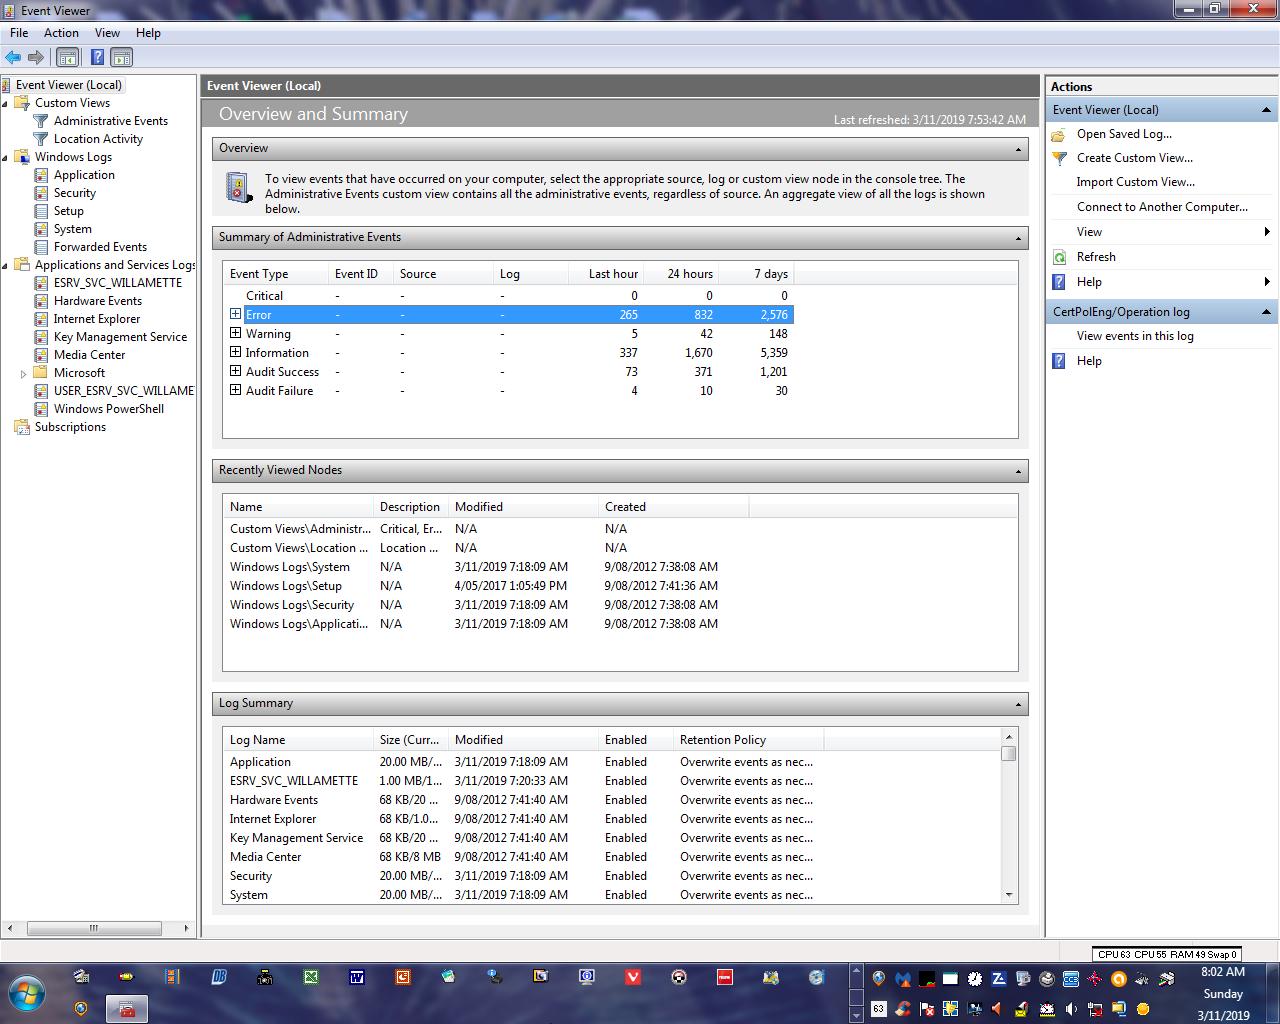Expand the Error event type row

coord(235,314)
